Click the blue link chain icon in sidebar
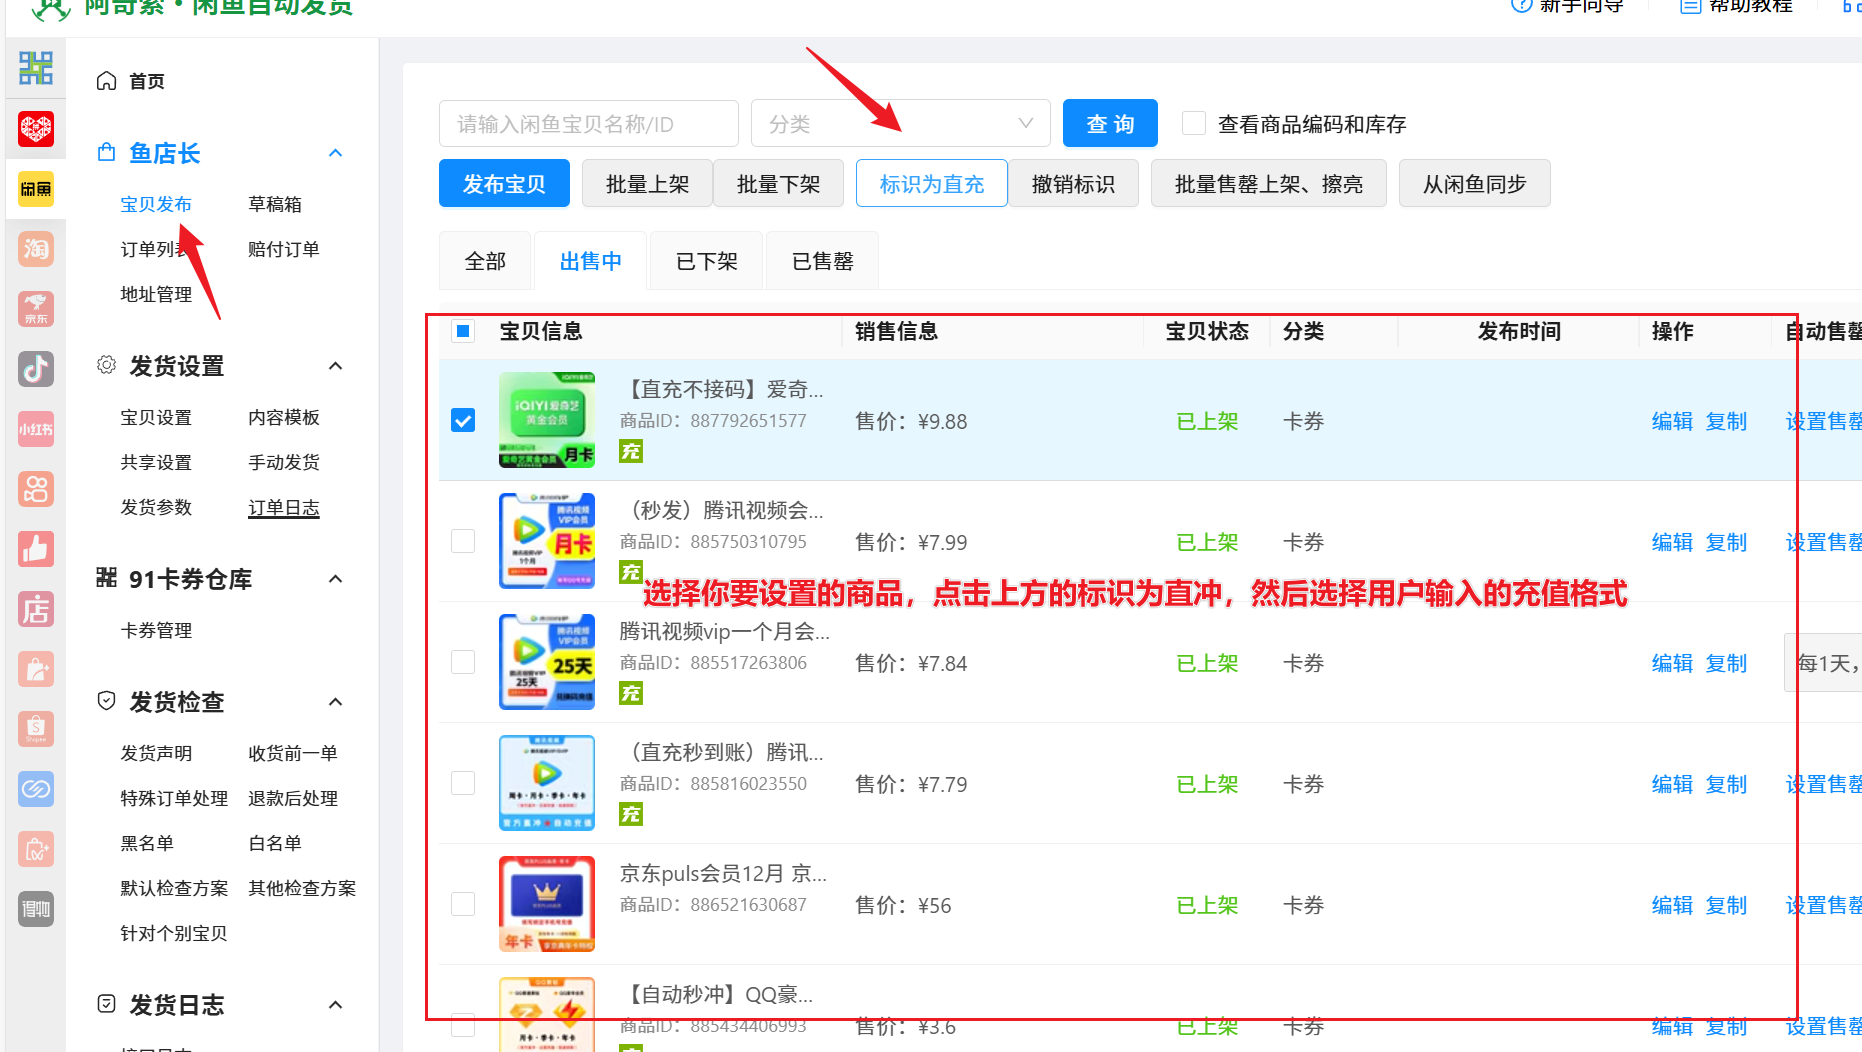 [36, 789]
